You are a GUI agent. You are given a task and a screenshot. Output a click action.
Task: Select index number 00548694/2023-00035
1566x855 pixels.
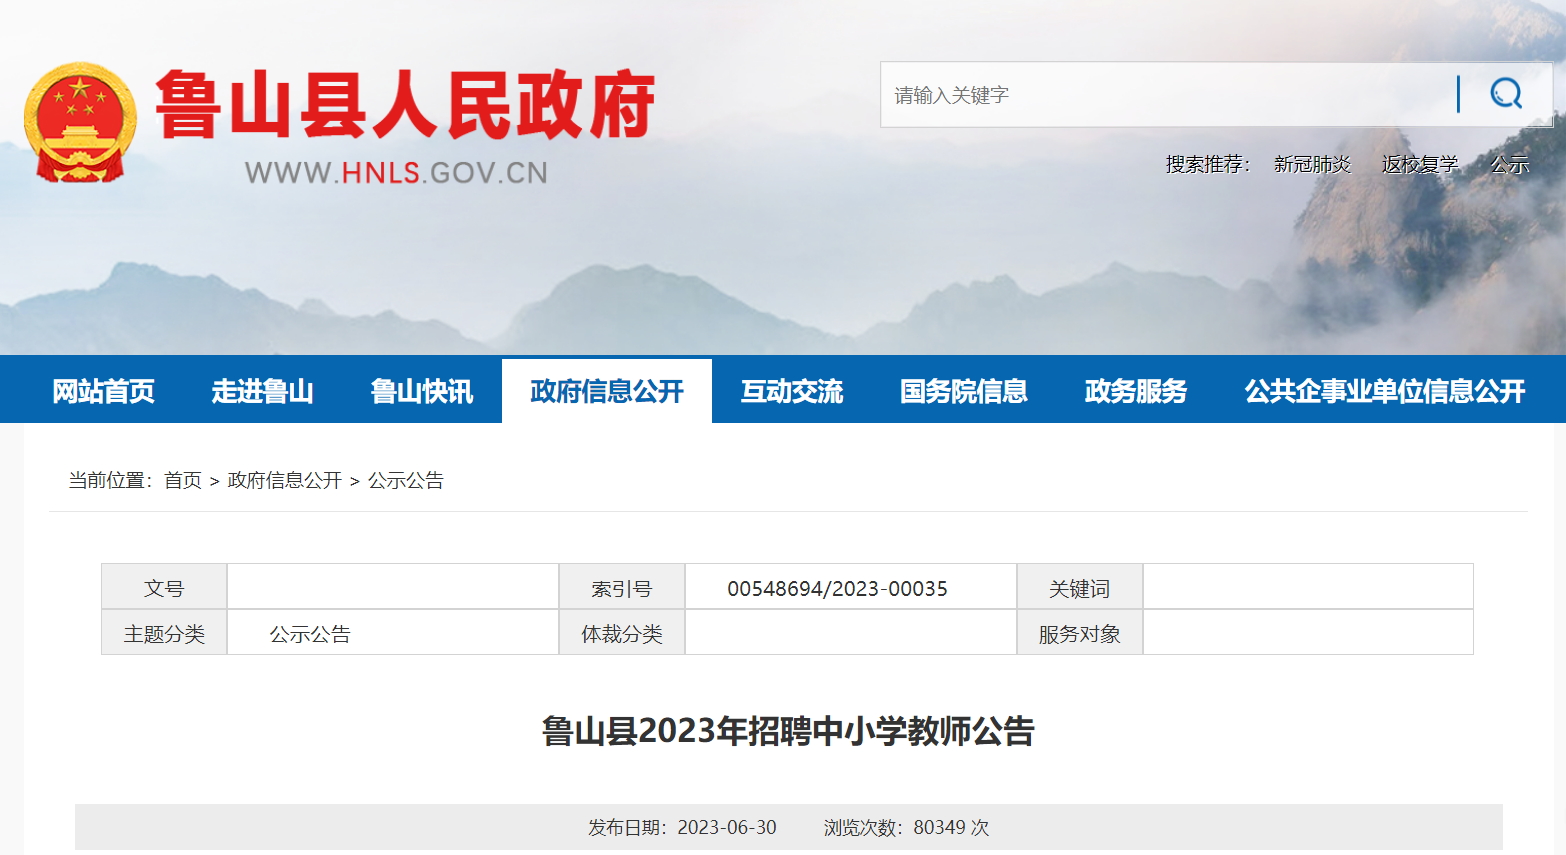pyautogui.click(x=838, y=589)
